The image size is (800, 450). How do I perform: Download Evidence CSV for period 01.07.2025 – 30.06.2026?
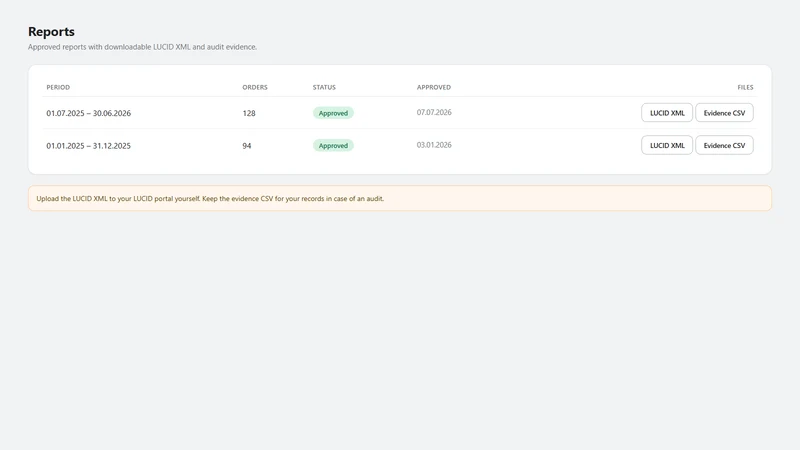pyautogui.click(x=724, y=113)
